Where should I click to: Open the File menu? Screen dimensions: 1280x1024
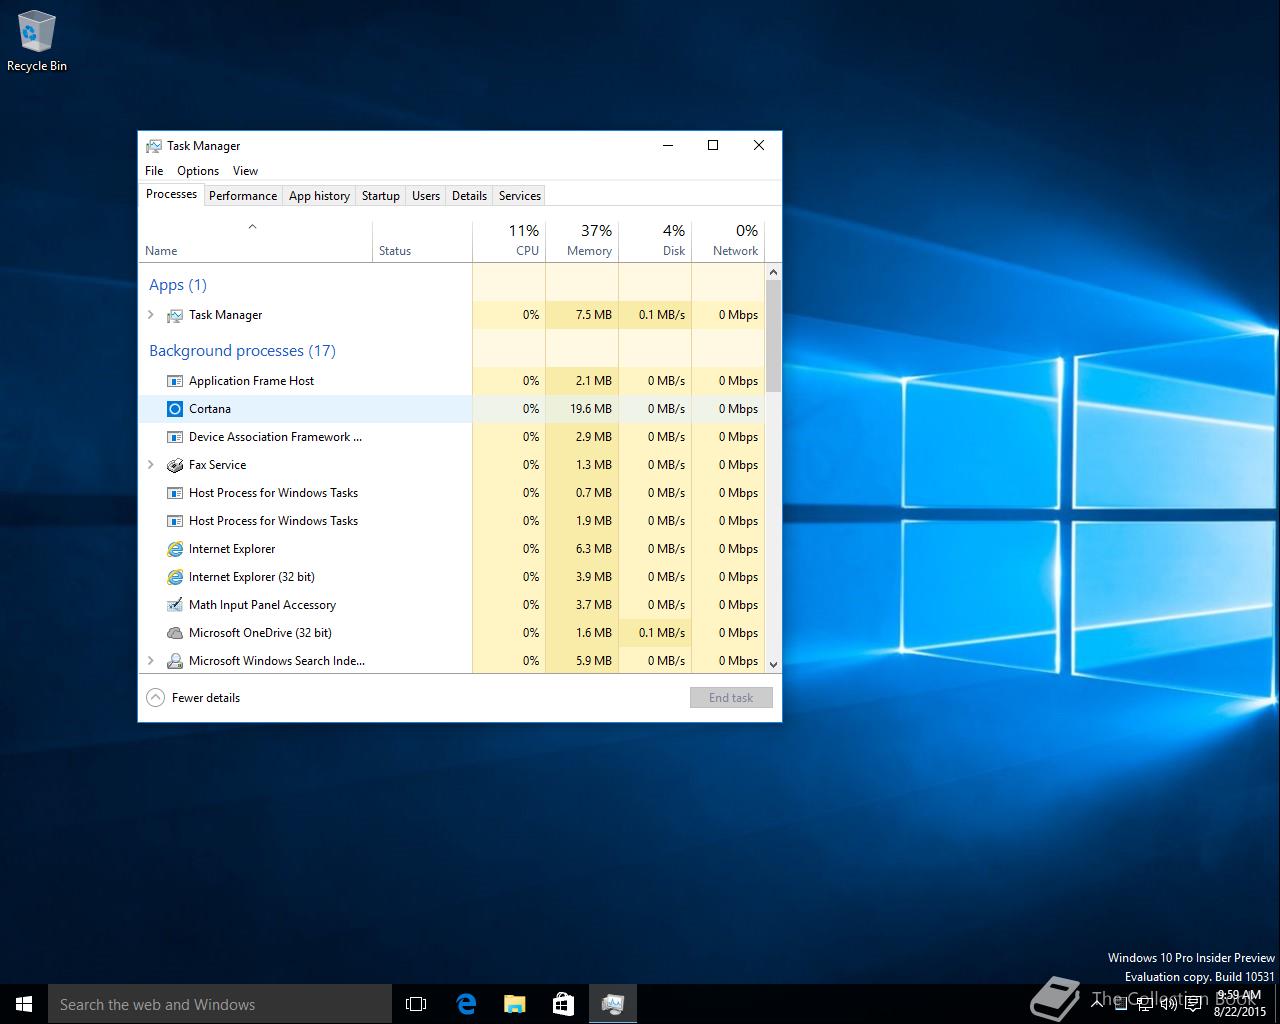tap(154, 171)
